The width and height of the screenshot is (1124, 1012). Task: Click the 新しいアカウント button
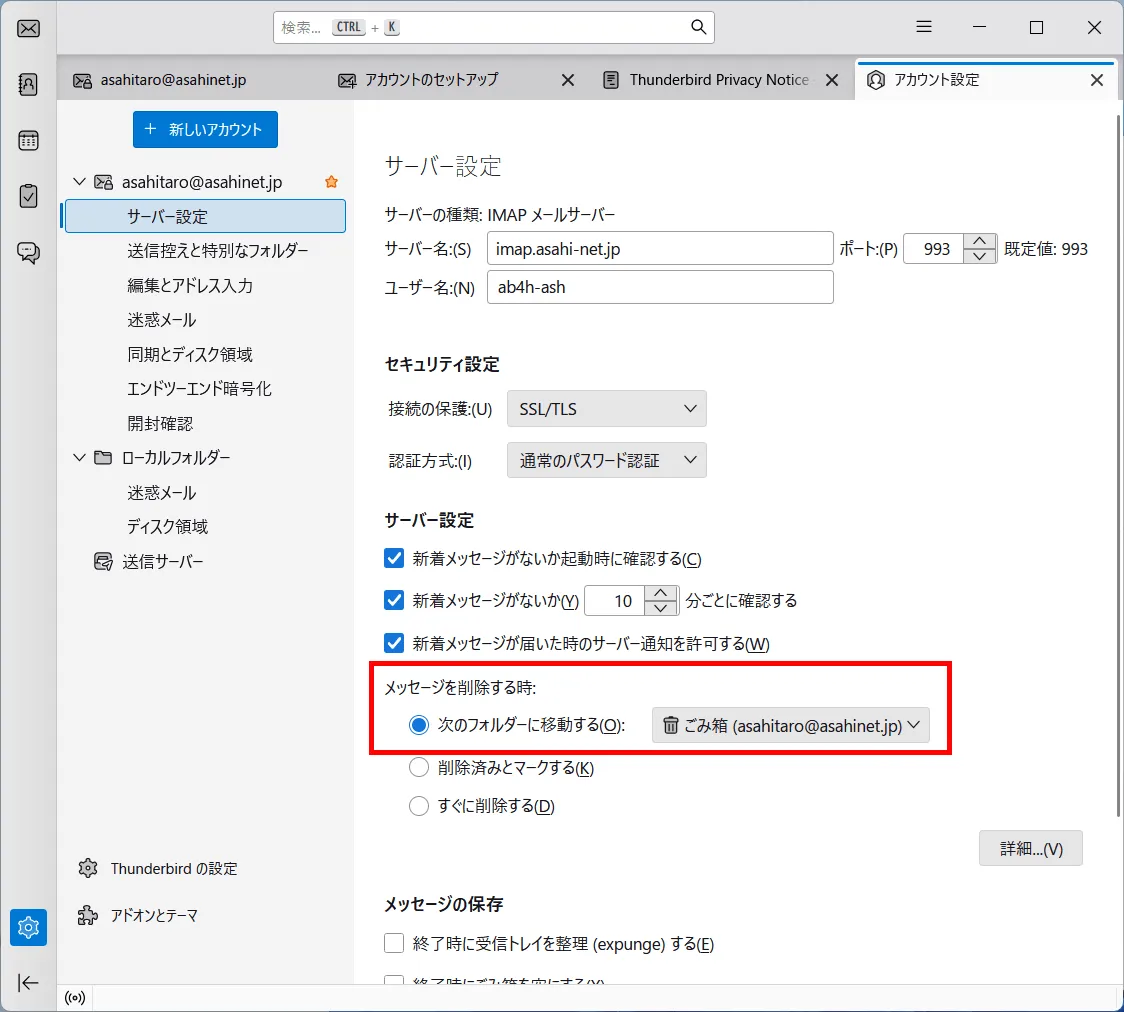coord(205,129)
